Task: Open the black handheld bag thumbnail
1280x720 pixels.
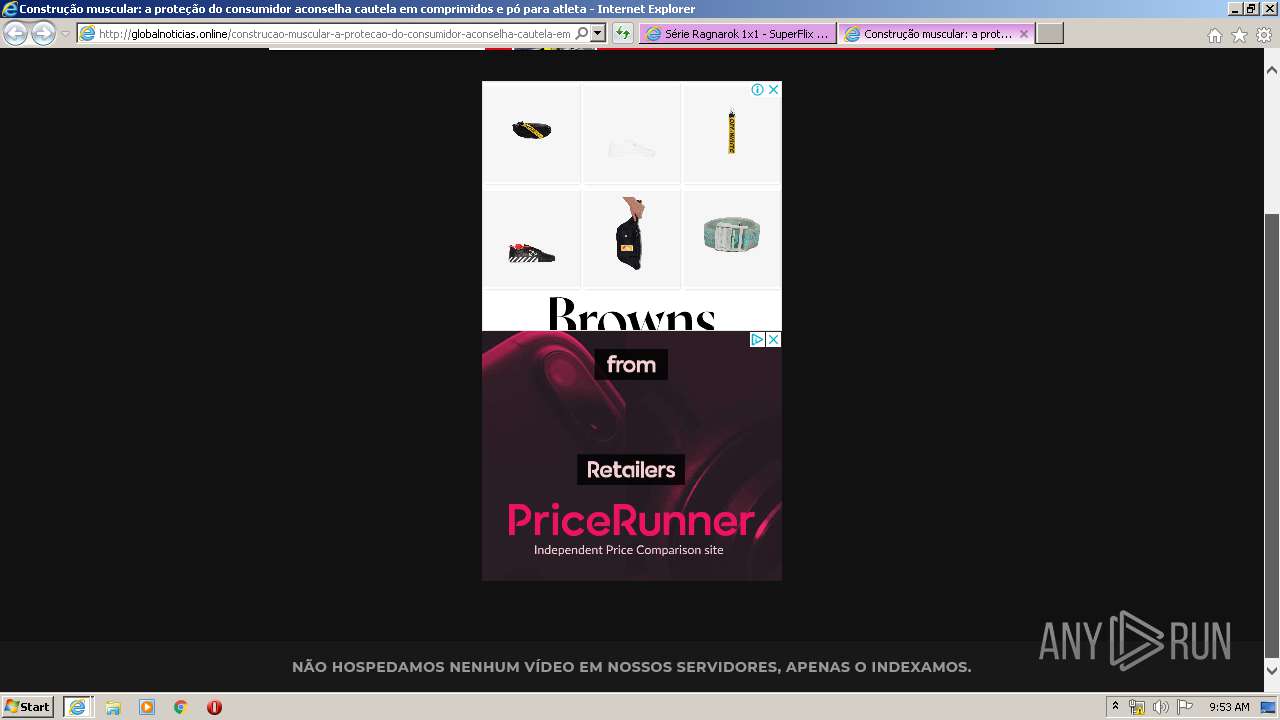Action: [632, 239]
